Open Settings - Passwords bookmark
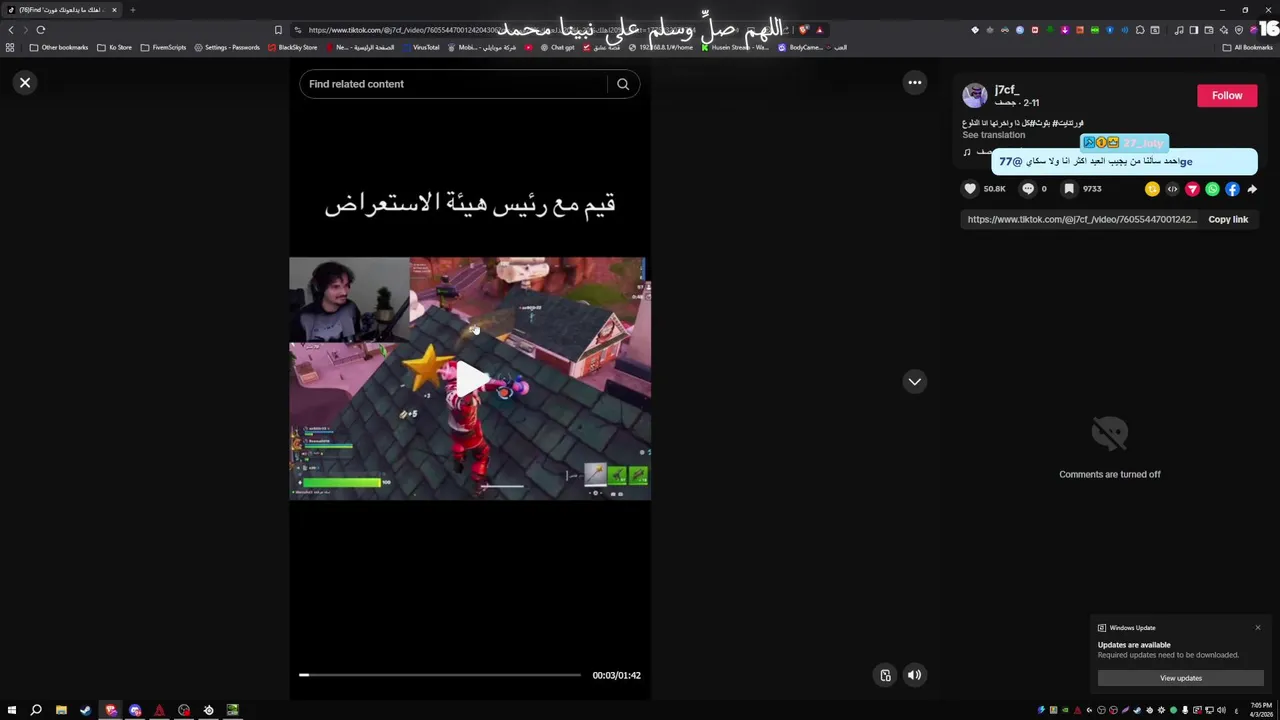Viewport: 1280px width, 720px height. pos(227,47)
